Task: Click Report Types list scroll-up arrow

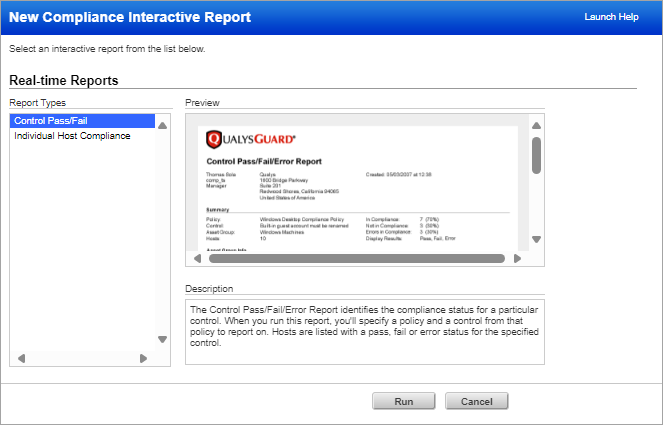Action: coord(162,126)
